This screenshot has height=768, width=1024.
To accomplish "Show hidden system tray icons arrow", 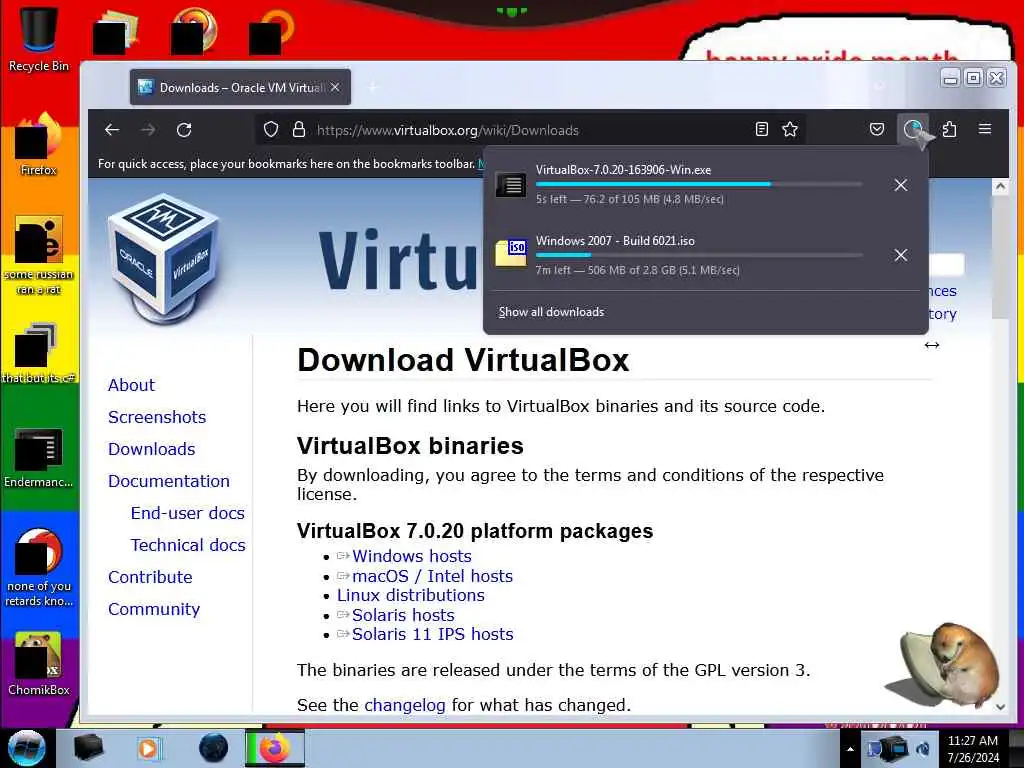I will point(850,749).
